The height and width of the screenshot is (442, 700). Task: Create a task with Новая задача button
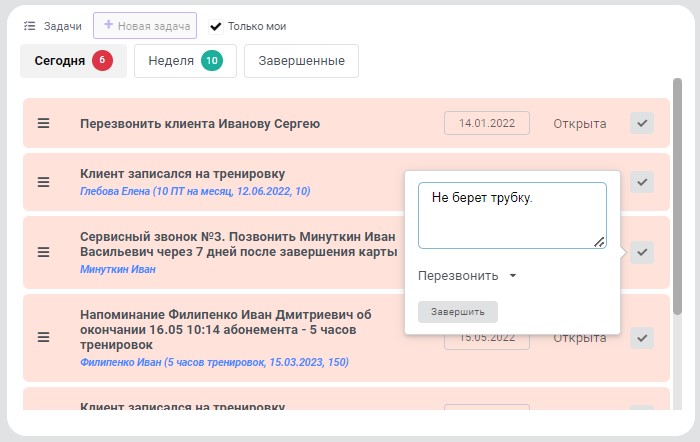click(145, 25)
